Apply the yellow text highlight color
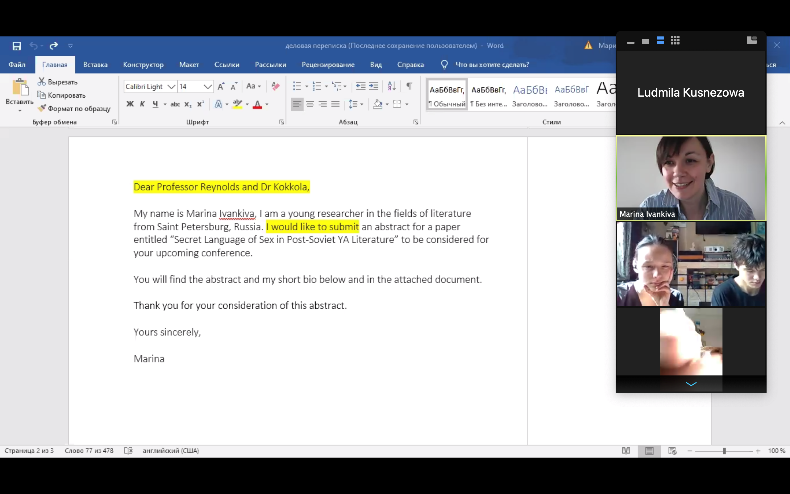 [237, 104]
